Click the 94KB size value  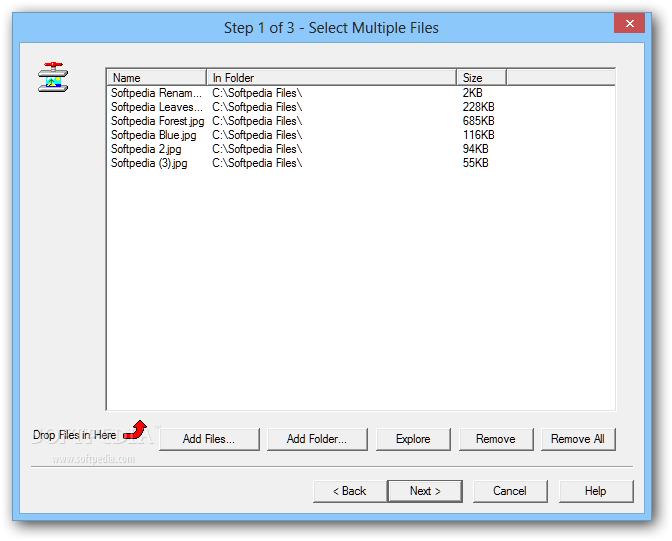click(x=475, y=149)
